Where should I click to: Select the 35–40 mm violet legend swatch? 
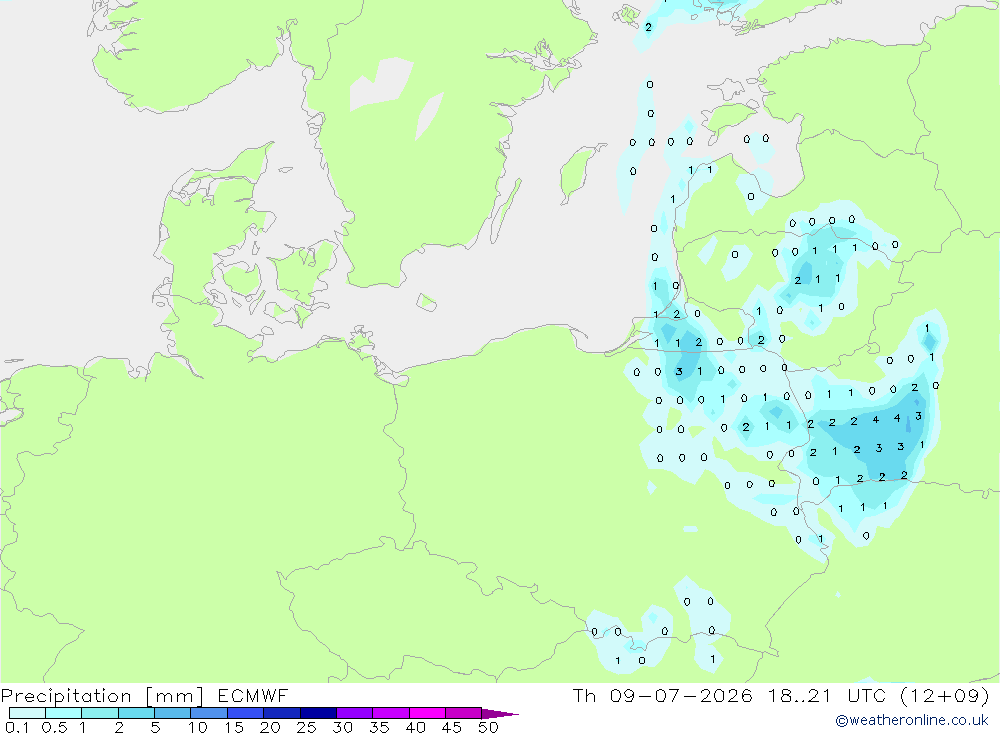[x=391, y=713]
